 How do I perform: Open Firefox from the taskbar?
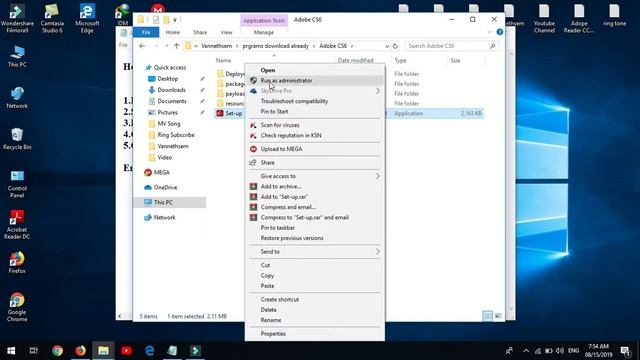pyautogui.click(x=80, y=351)
